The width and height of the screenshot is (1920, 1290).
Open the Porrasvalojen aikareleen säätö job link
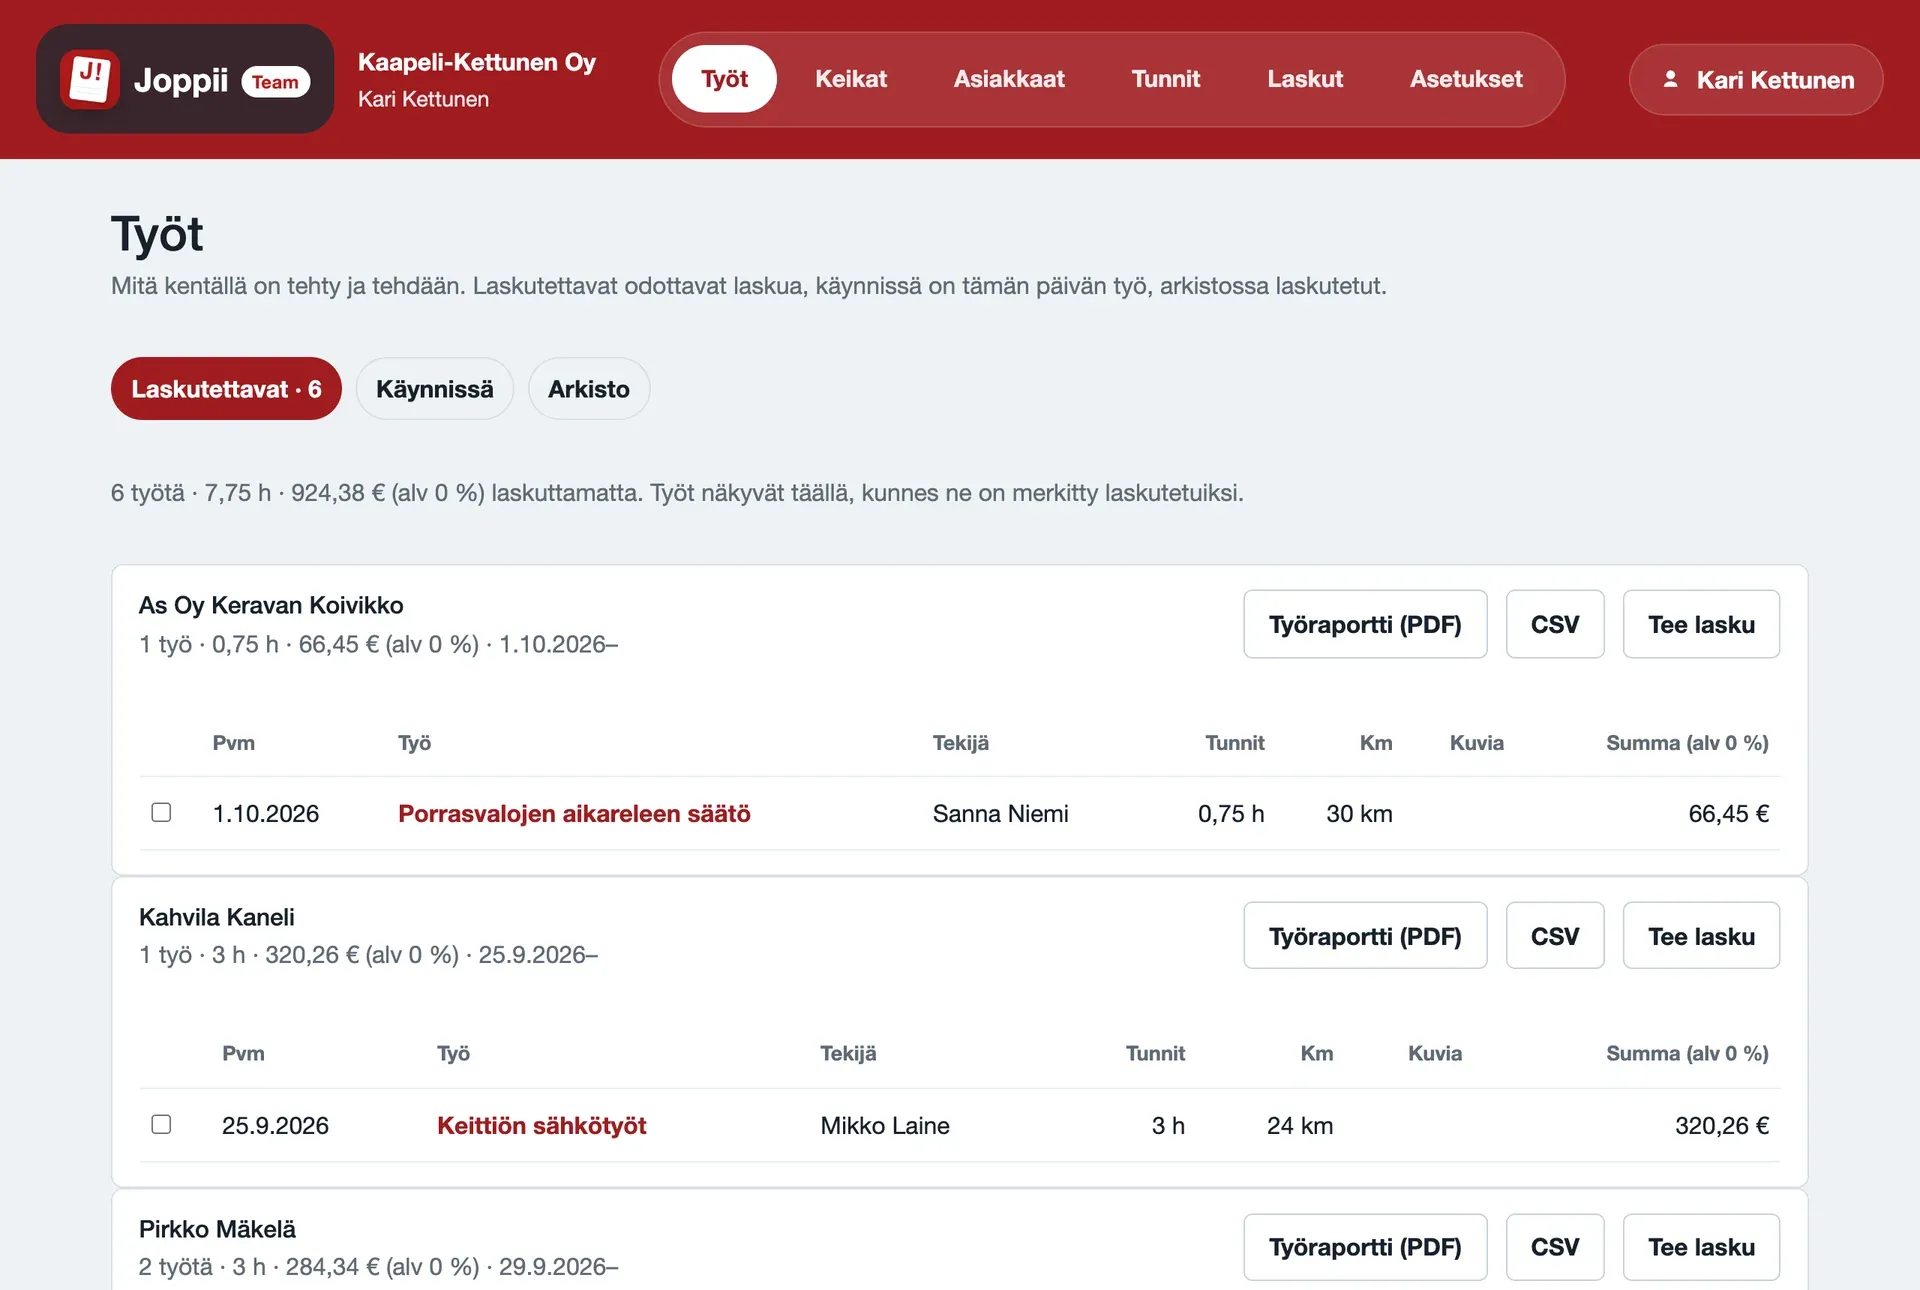pyautogui.click(x=574, y=813)
